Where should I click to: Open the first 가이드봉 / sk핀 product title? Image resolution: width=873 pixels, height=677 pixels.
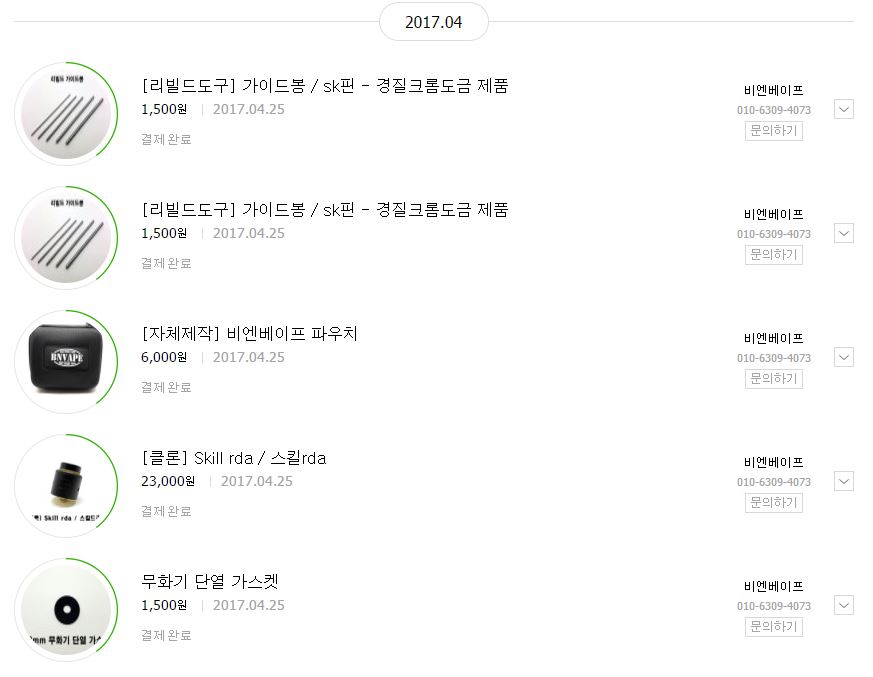pyautogui.click(x=325, y=86)
